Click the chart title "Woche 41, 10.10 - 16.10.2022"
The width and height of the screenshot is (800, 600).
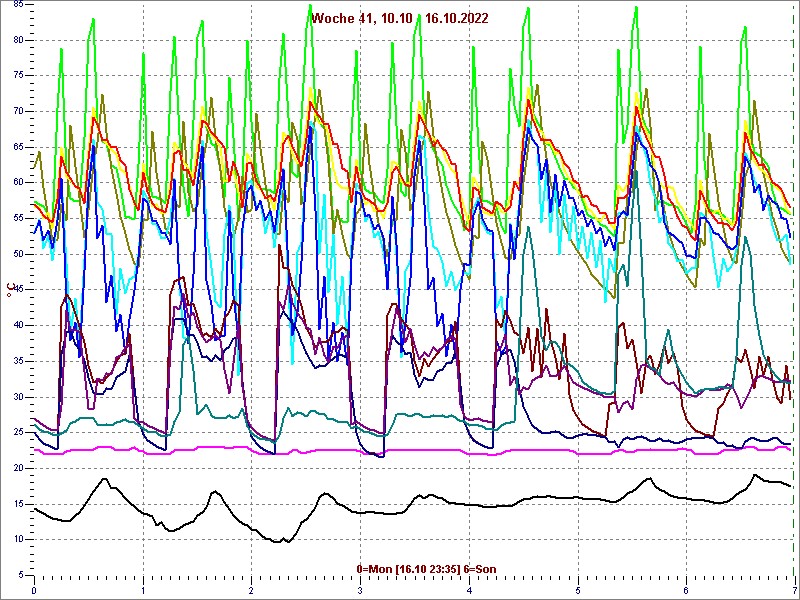click(x=400, y=18)
